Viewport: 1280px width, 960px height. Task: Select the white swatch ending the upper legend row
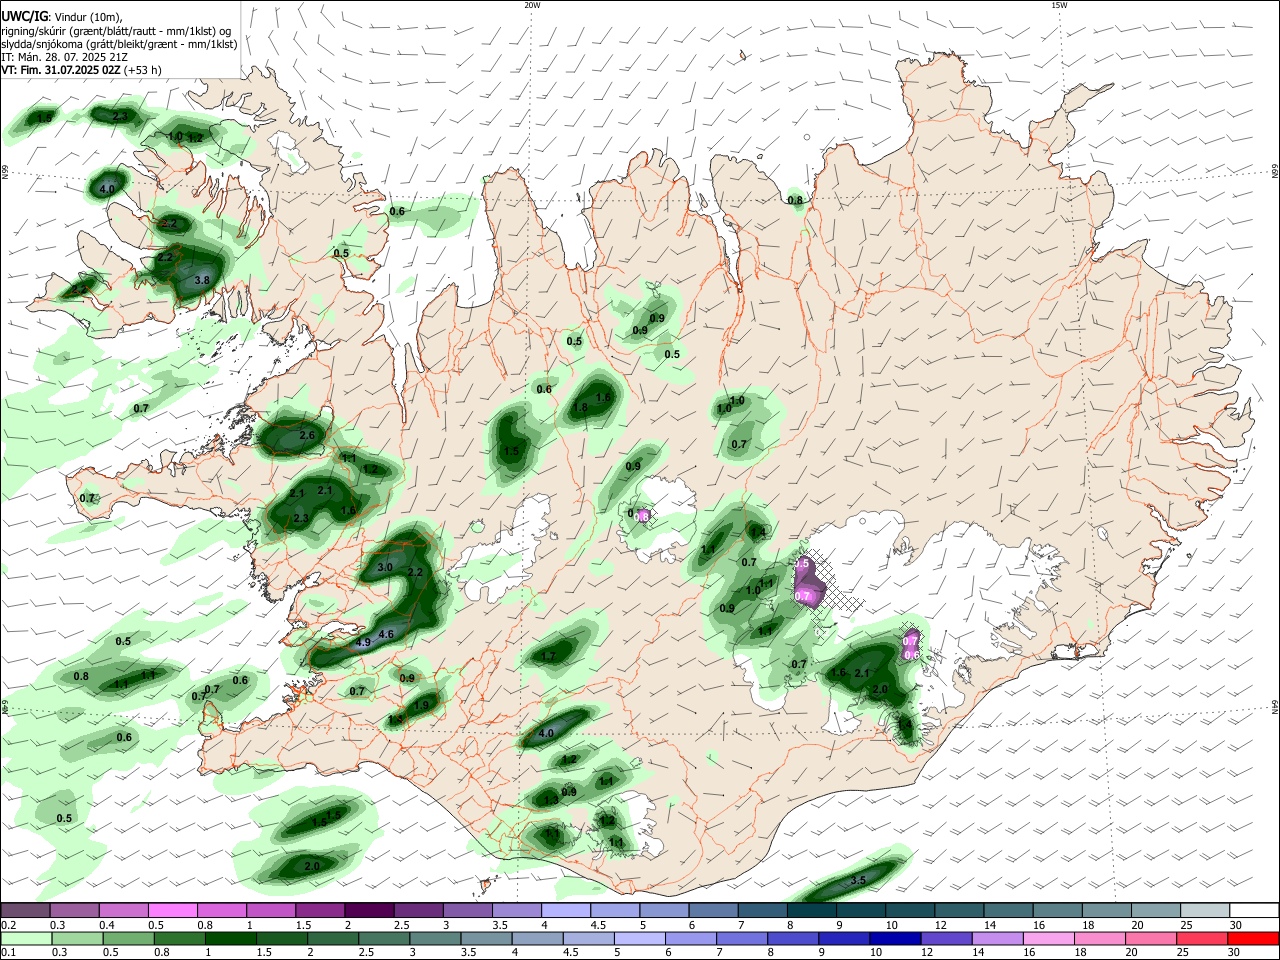[x=1254, y=910]
